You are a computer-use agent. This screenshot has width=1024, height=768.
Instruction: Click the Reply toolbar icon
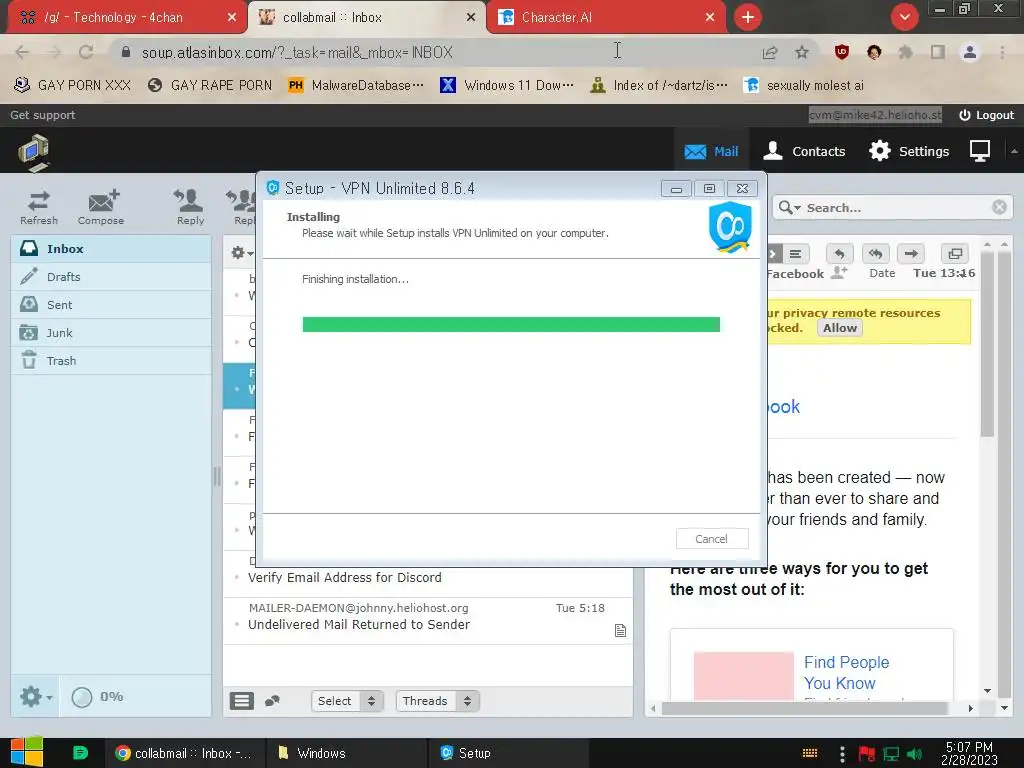(190, 208)
